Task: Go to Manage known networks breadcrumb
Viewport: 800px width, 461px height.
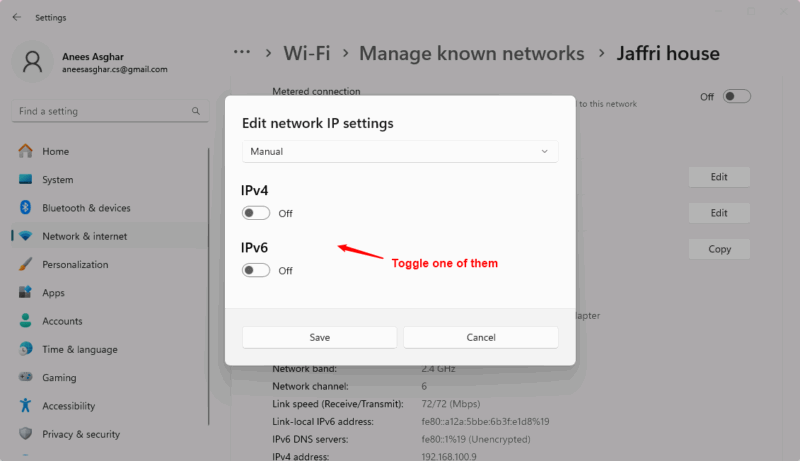Action: tap(471, 53)
